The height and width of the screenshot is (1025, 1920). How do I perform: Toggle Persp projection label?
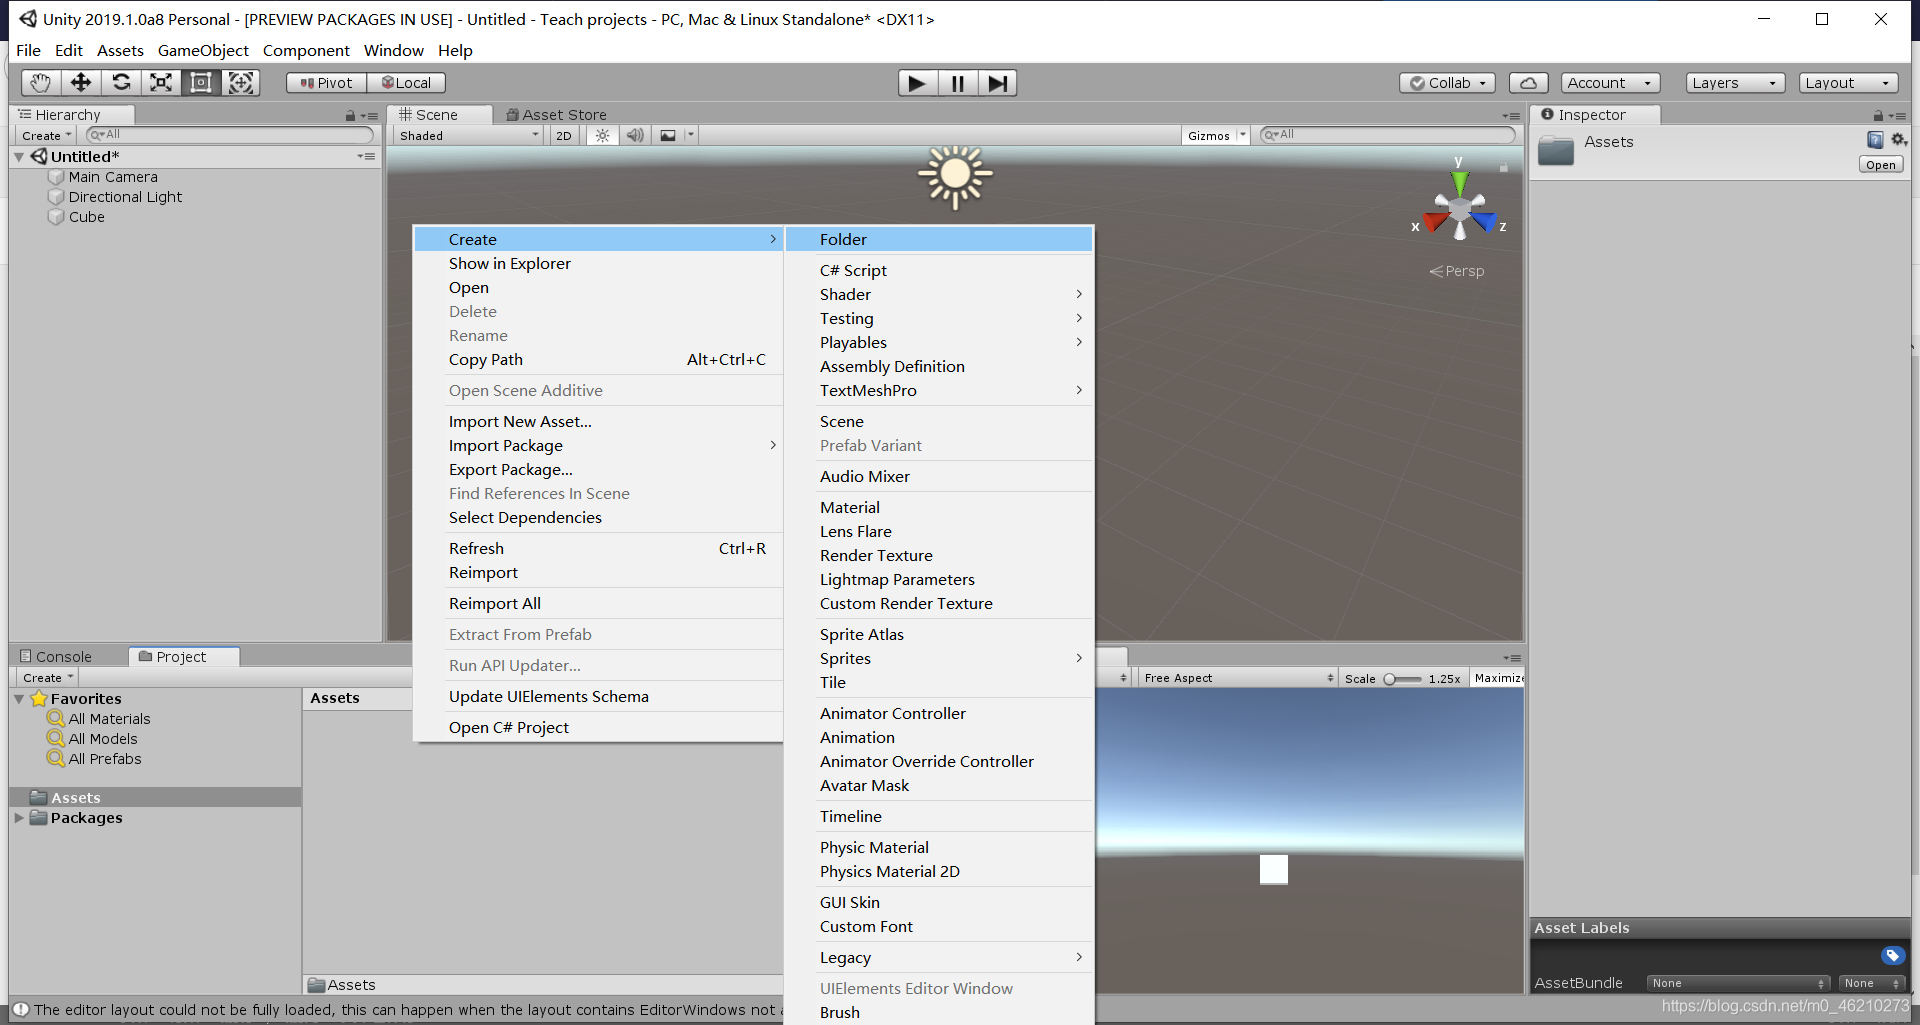(x=1457, y=271)
